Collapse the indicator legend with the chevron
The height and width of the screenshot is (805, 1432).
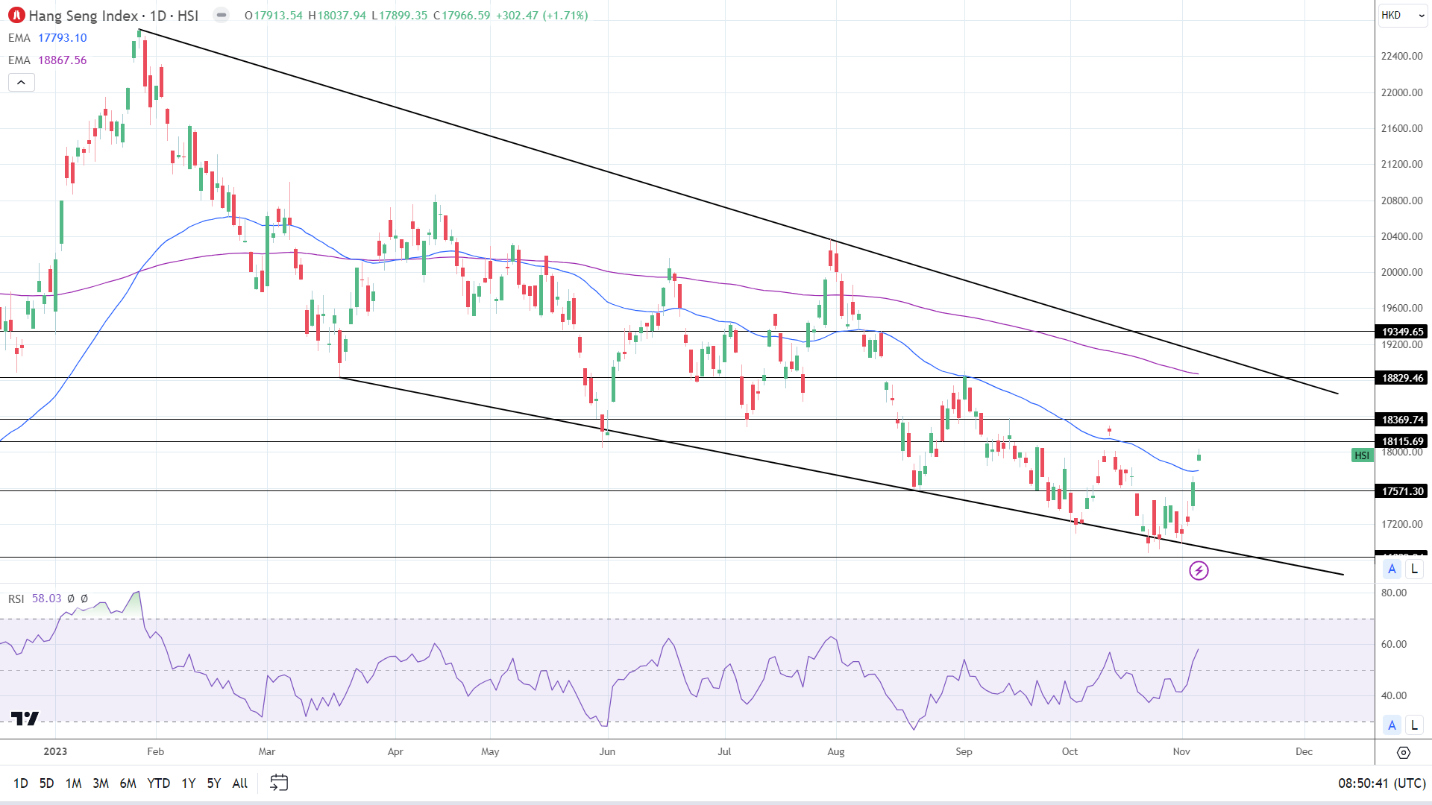point(20,83)
